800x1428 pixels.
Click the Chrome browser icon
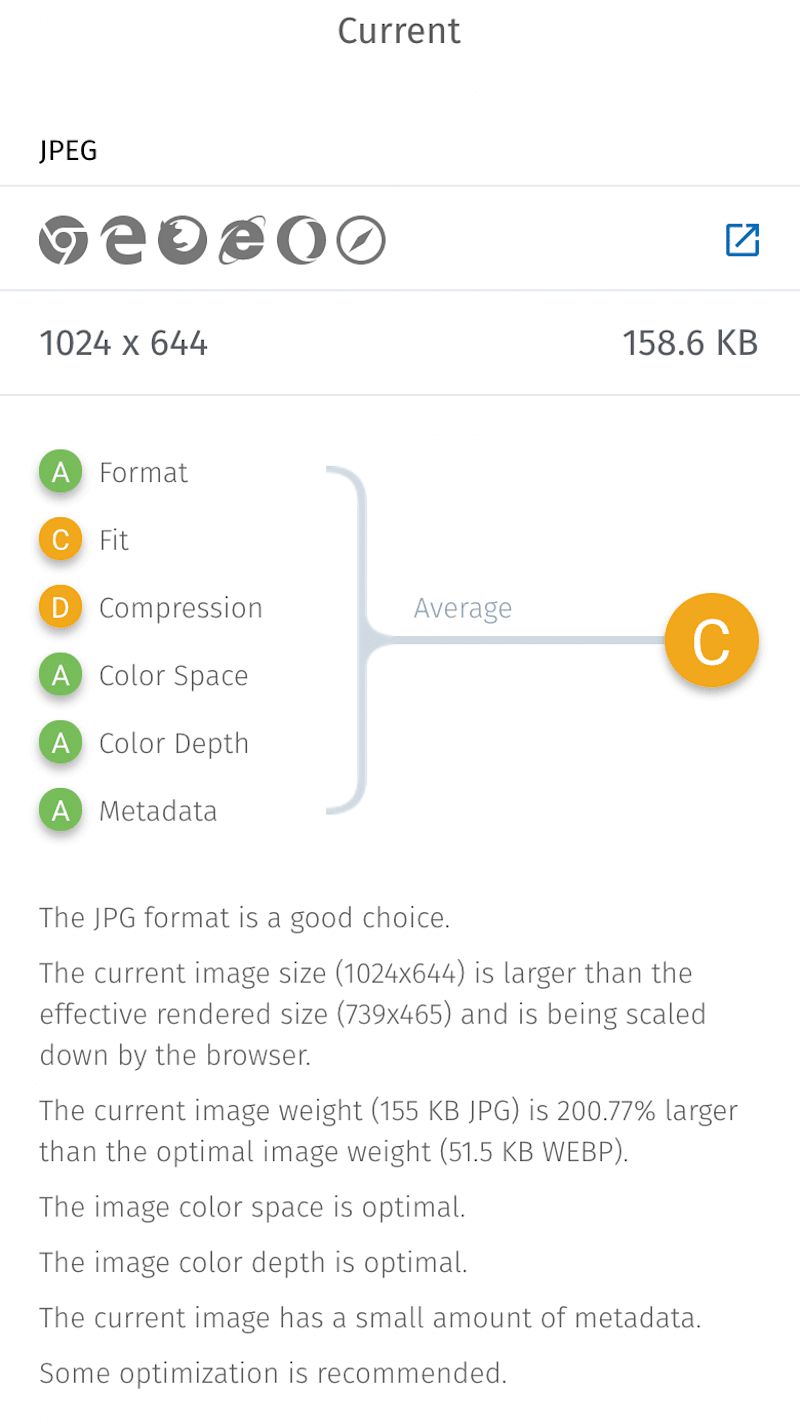coord(63,241)
